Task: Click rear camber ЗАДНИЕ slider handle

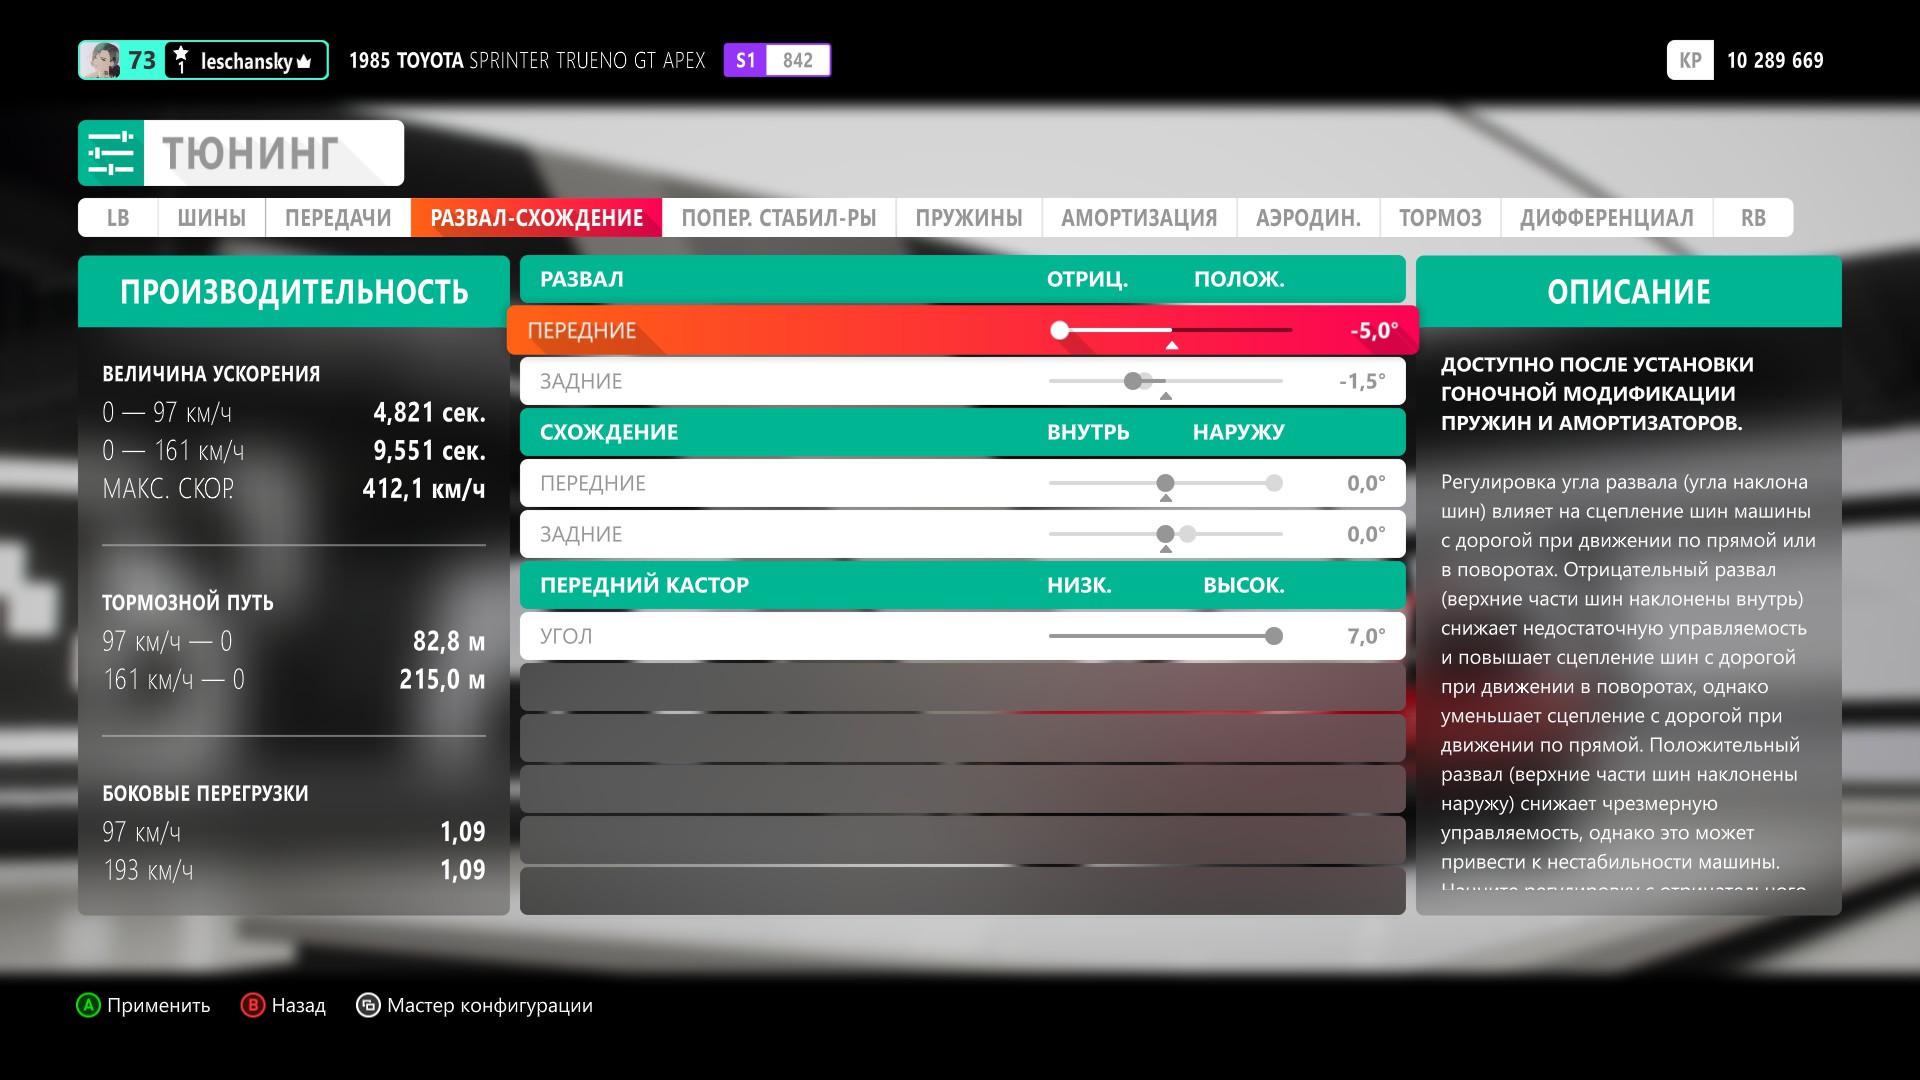Action: [x=1133, y=381]
